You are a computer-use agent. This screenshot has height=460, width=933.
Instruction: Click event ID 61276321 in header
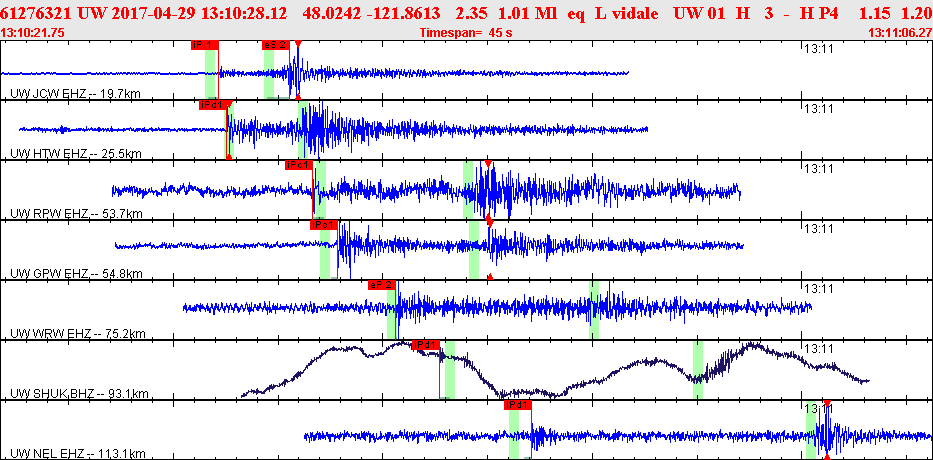click(x=37, y=13)
